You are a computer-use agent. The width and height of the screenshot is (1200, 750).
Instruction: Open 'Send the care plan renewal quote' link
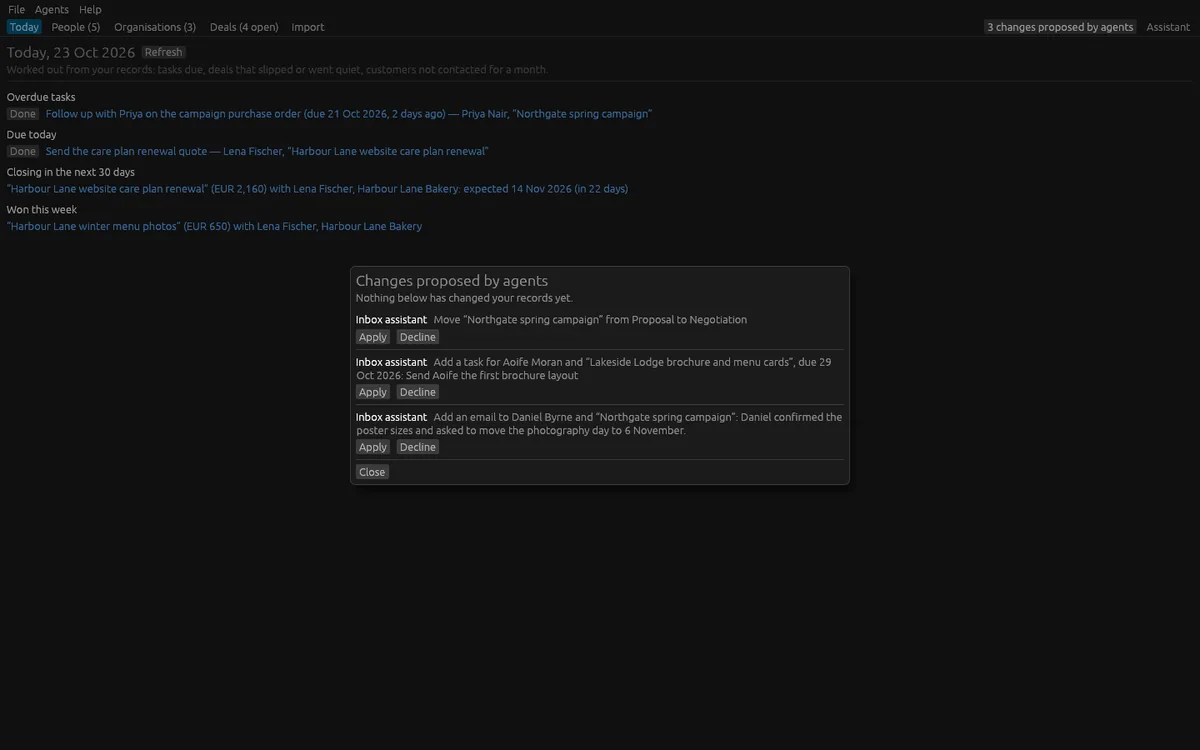pos(267,151)
